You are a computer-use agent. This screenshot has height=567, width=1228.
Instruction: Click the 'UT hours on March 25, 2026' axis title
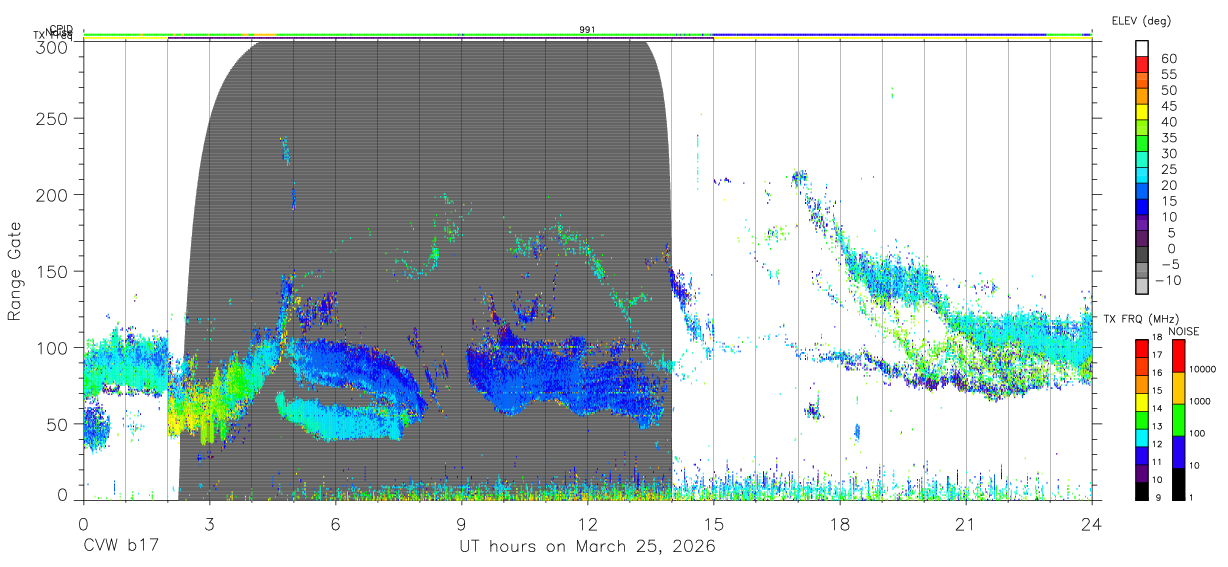(587, 547)
